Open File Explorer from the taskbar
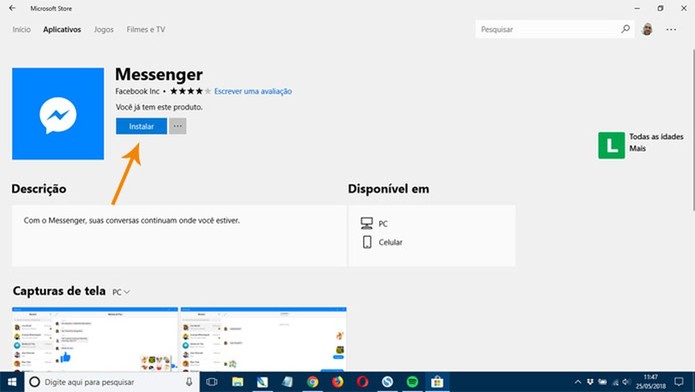Viewport: 695px width, 392px height. point(238,382)
